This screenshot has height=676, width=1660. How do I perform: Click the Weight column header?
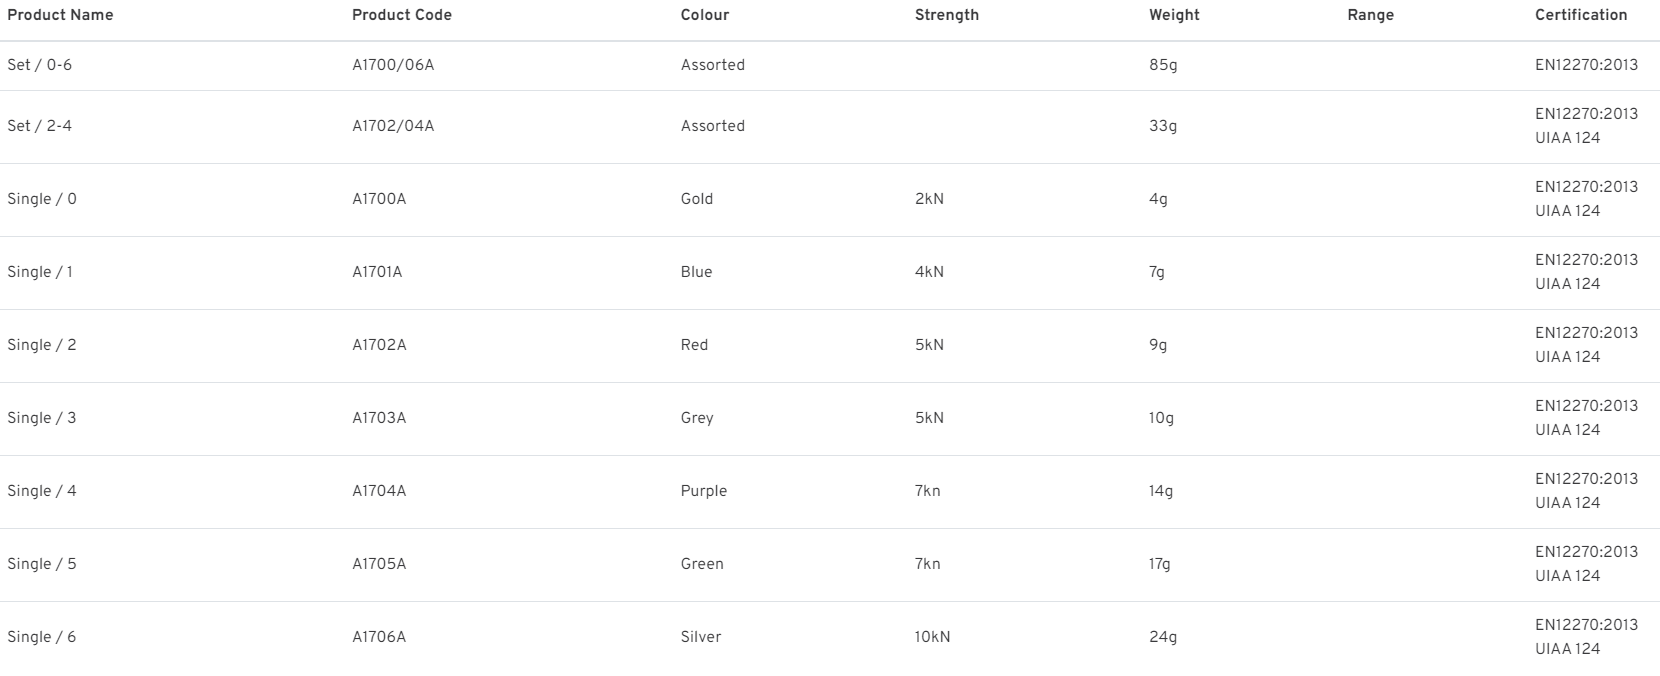point(1174,15)
